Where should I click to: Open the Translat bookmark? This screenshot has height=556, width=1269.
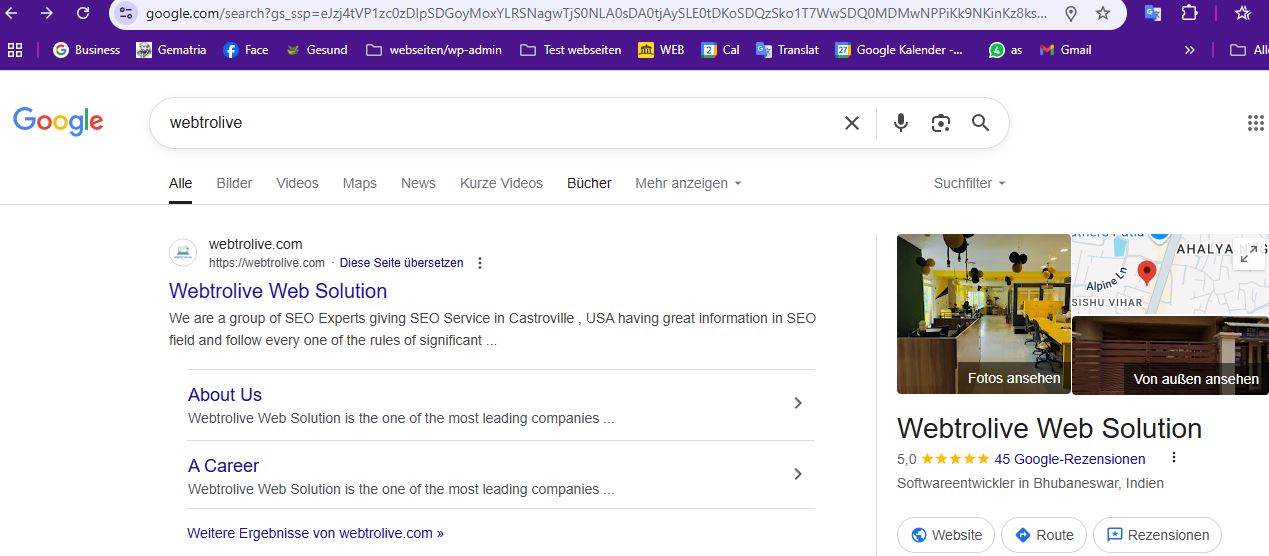click(787, 50)
